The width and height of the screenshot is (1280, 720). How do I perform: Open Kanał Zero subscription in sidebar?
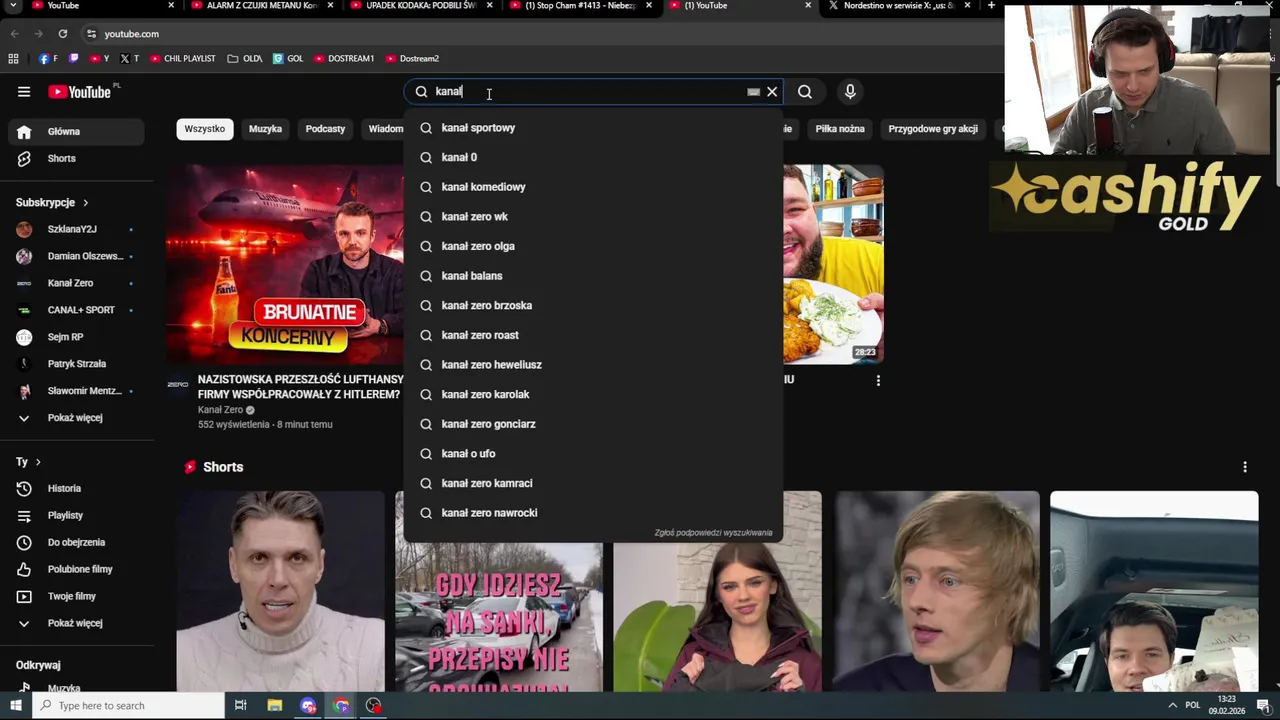pyautogui.click(x=76, y=284)
